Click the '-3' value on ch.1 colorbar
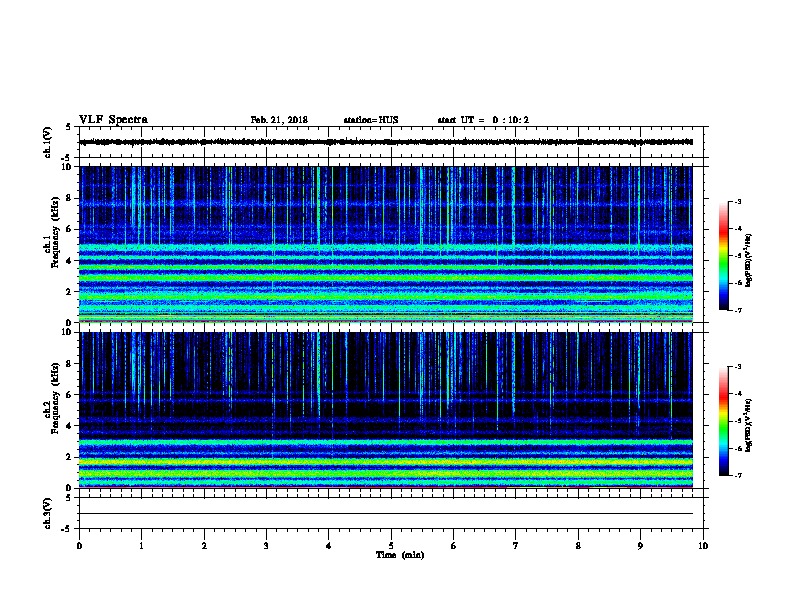Viewport: 792px width, 612px height. tap(737, 201)
